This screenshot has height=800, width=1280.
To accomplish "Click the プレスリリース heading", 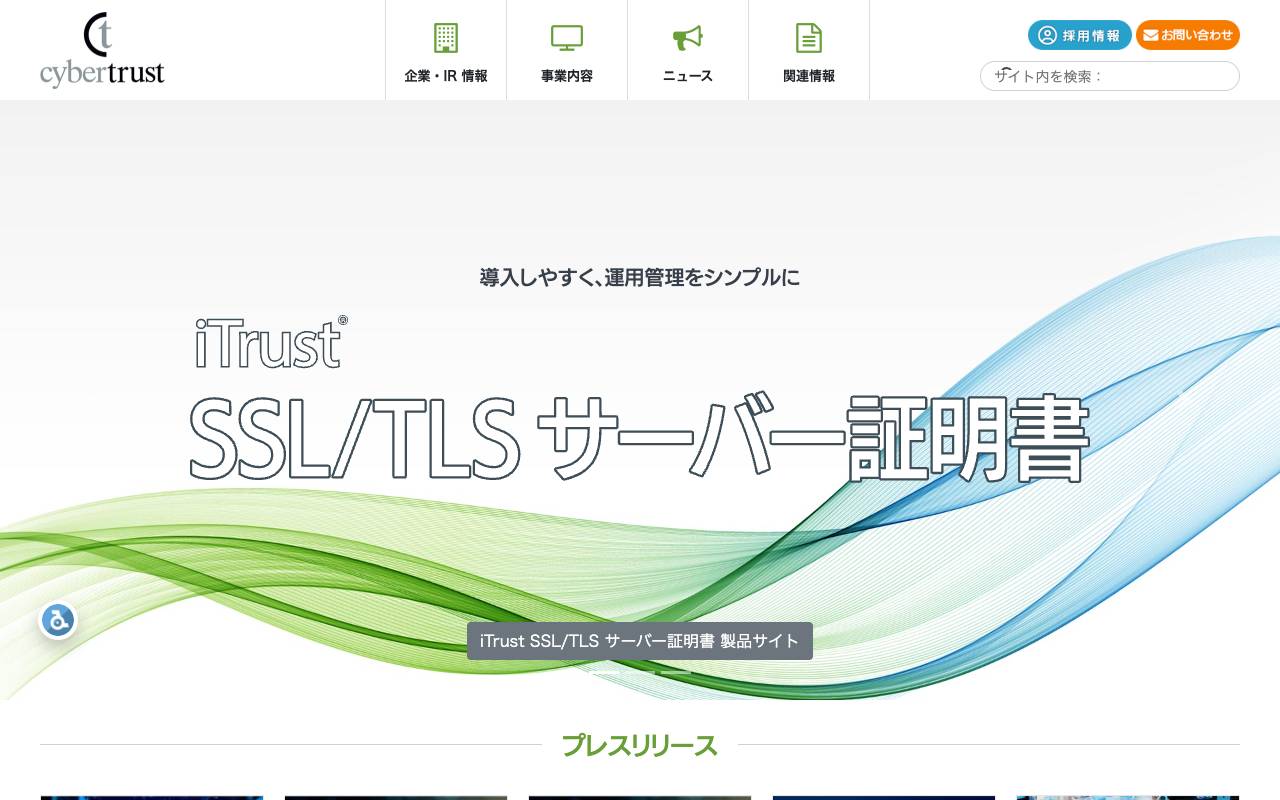I will pos(640,746).
